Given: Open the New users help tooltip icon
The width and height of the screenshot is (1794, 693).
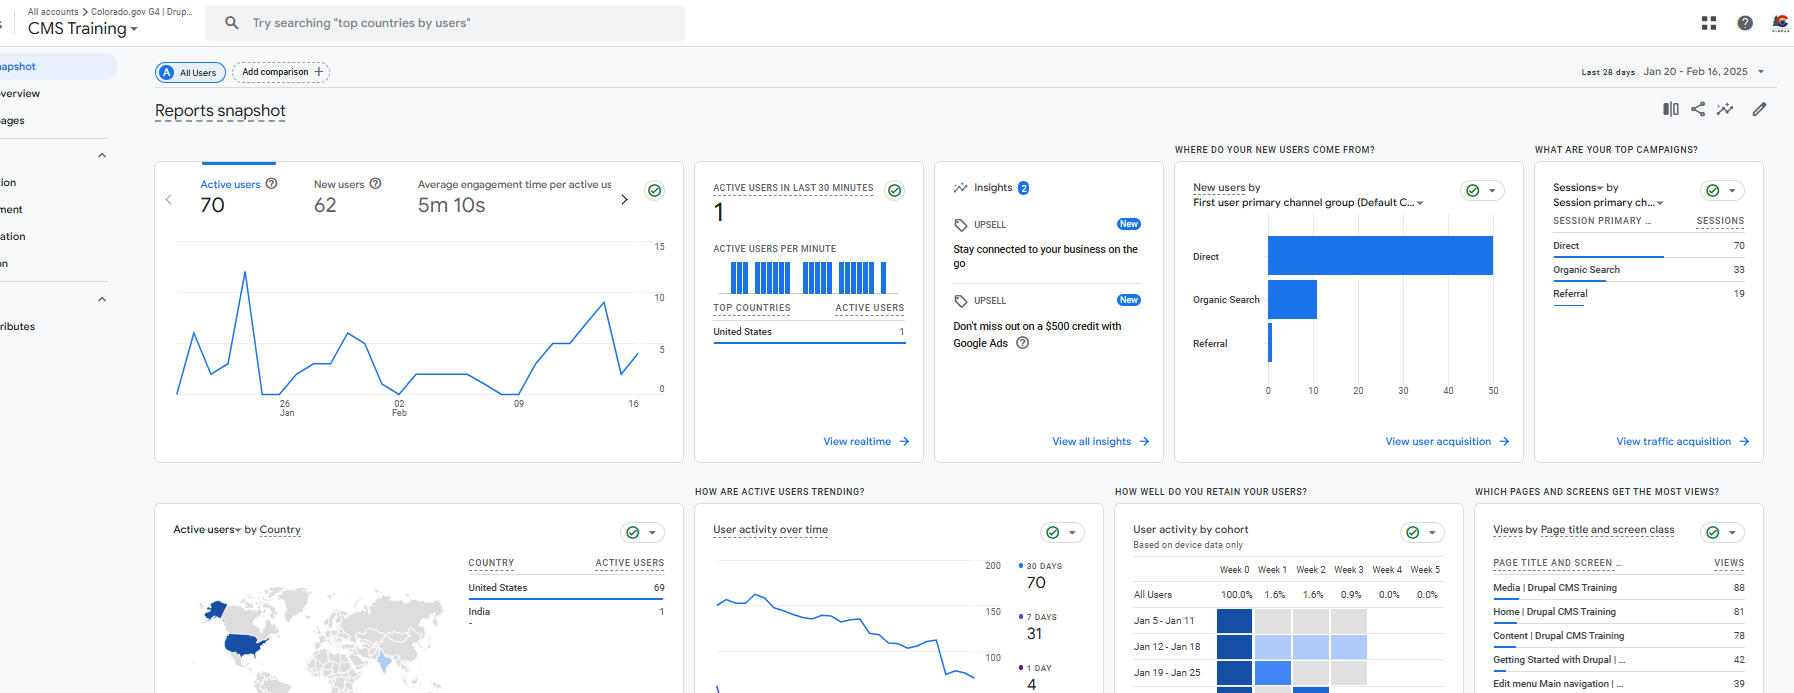Looking at the screenshot, I should click(x=375, y=184).
